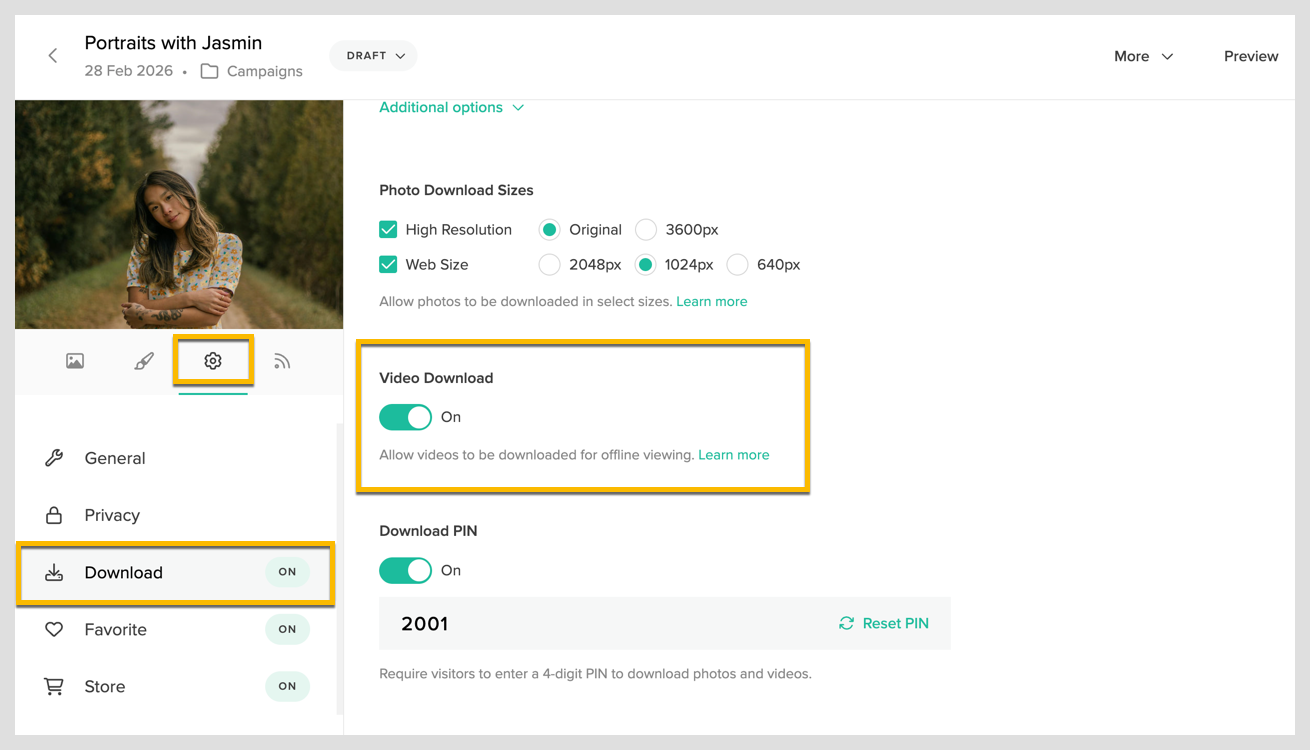Click the heart icon next to Favorite
This screenshot has width=1310, height=750.
click(x=55, y=629)
